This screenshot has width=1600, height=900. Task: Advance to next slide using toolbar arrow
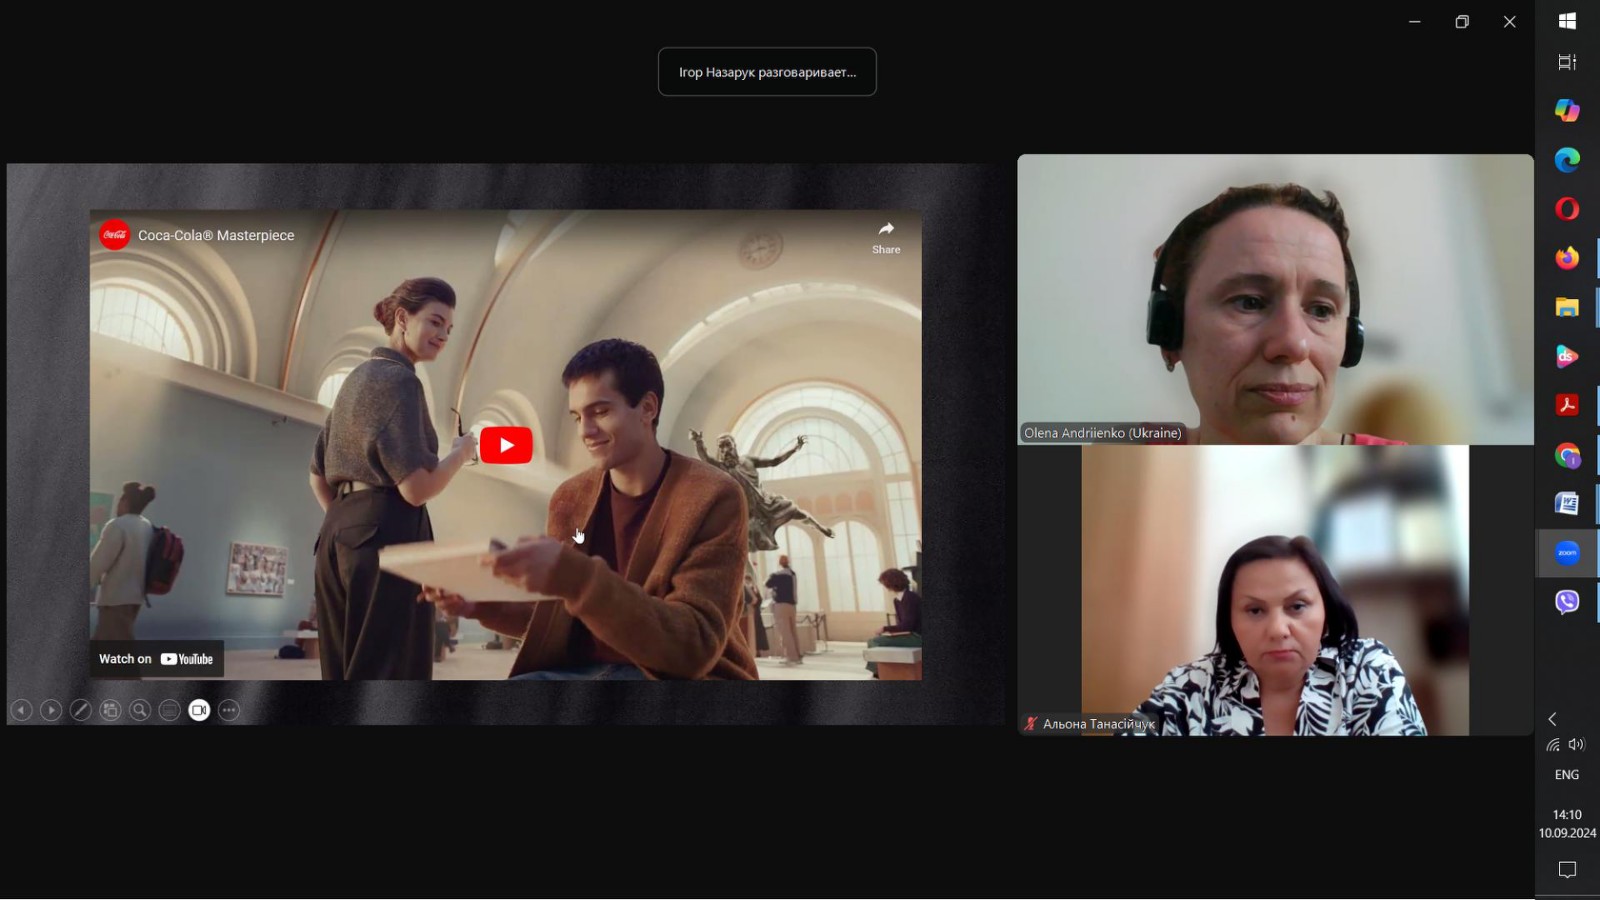pos(51,710)
